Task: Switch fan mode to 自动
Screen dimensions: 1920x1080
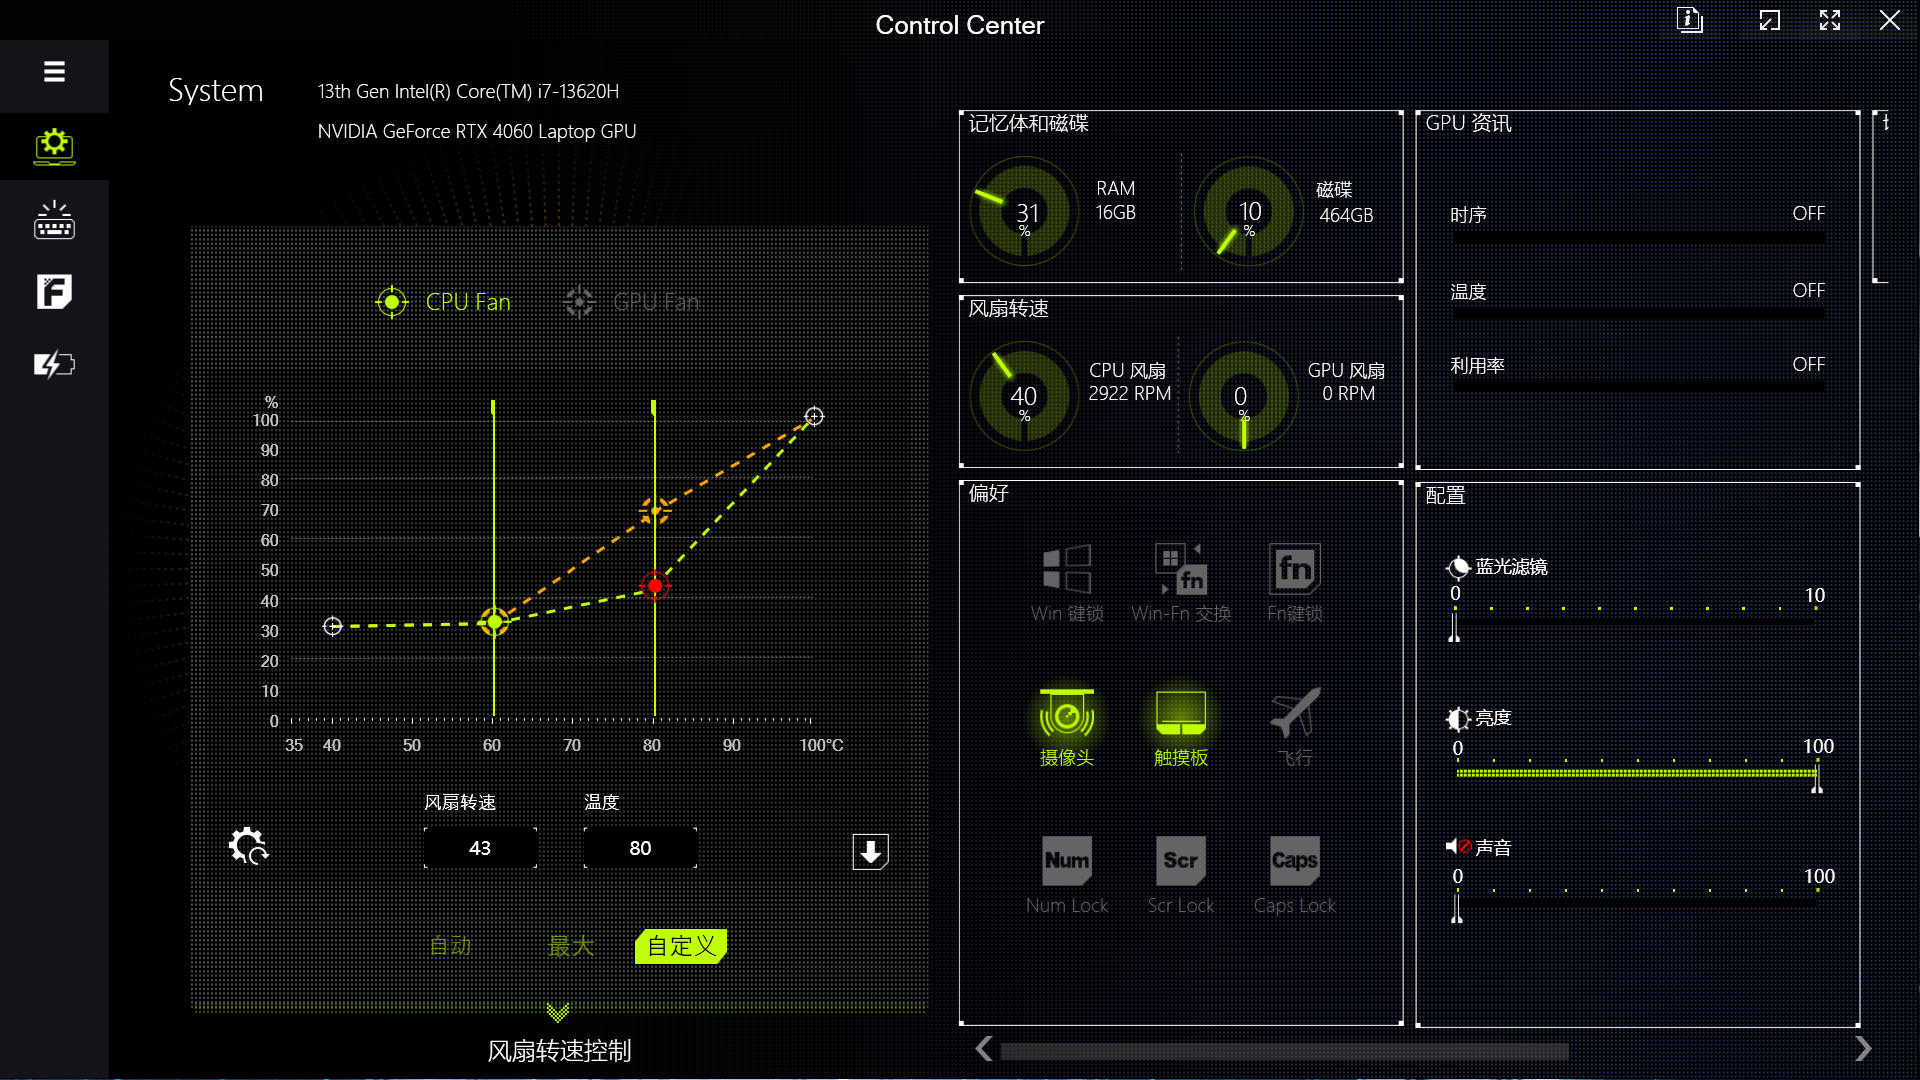Action: (450, 946)
